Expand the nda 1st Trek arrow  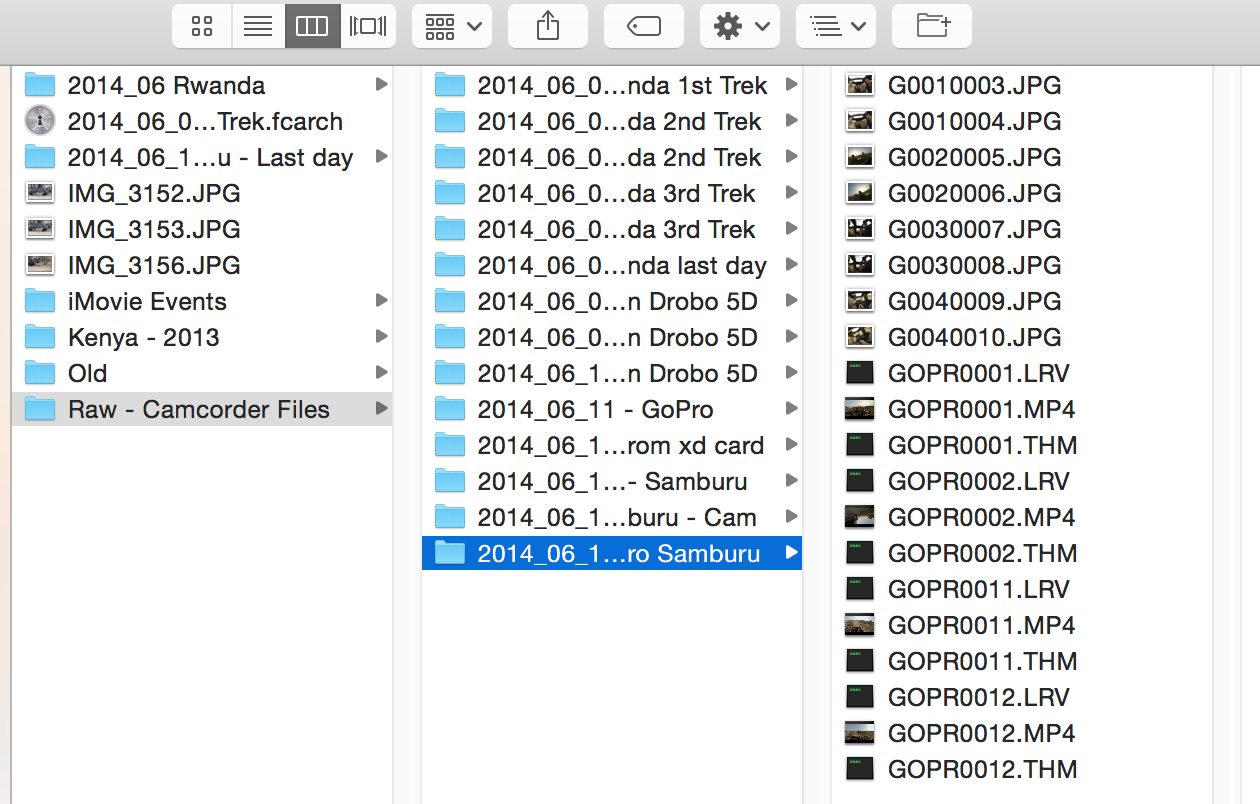[x=791, y=85]
